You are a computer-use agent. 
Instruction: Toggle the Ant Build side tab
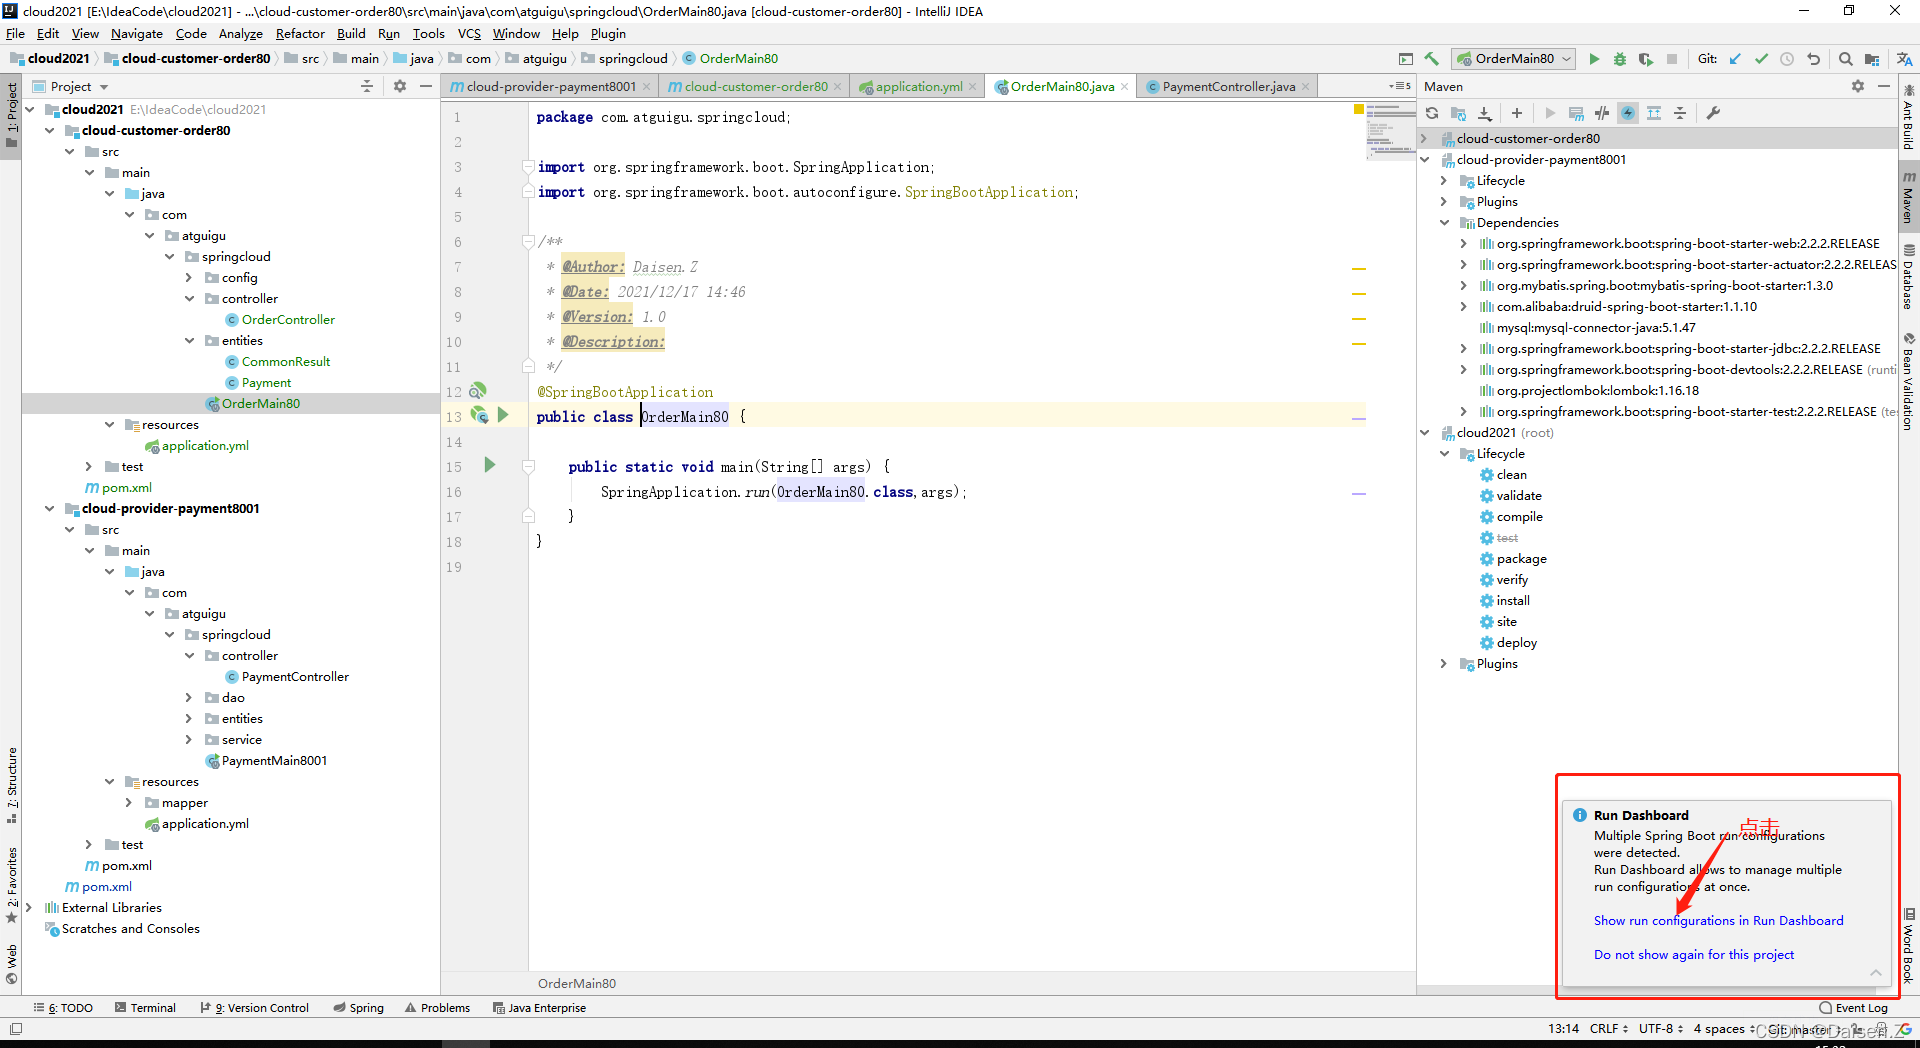pyautogui.click(x=1909, y=118)
